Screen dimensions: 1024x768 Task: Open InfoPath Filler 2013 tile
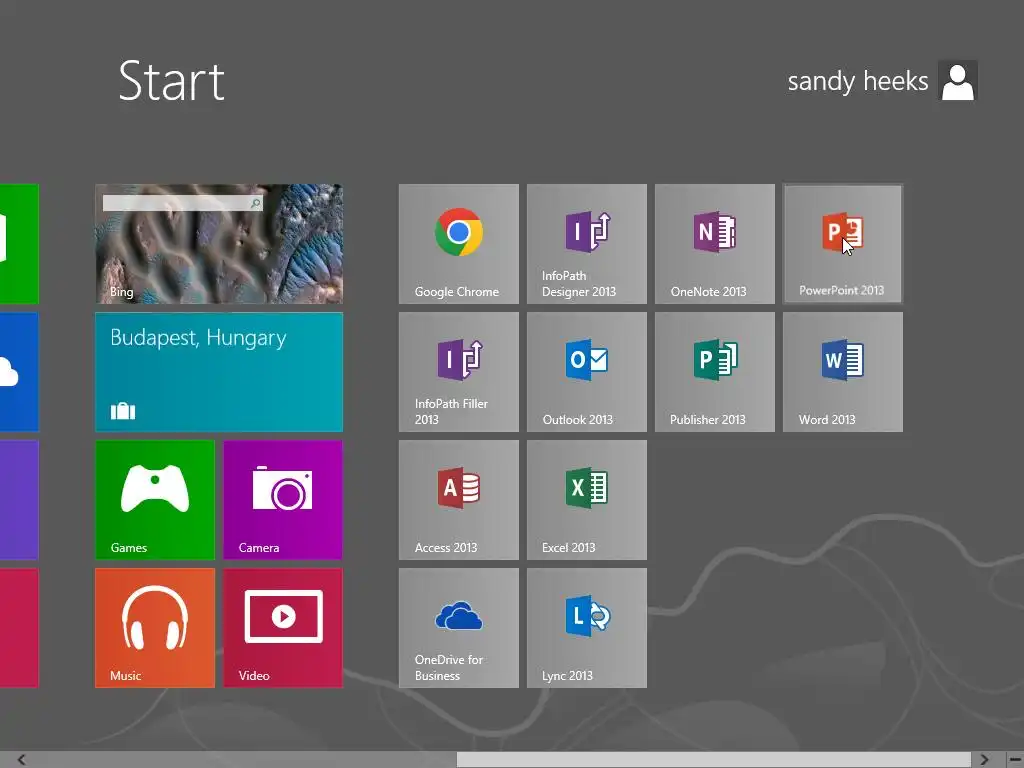(x=458, y=372)
